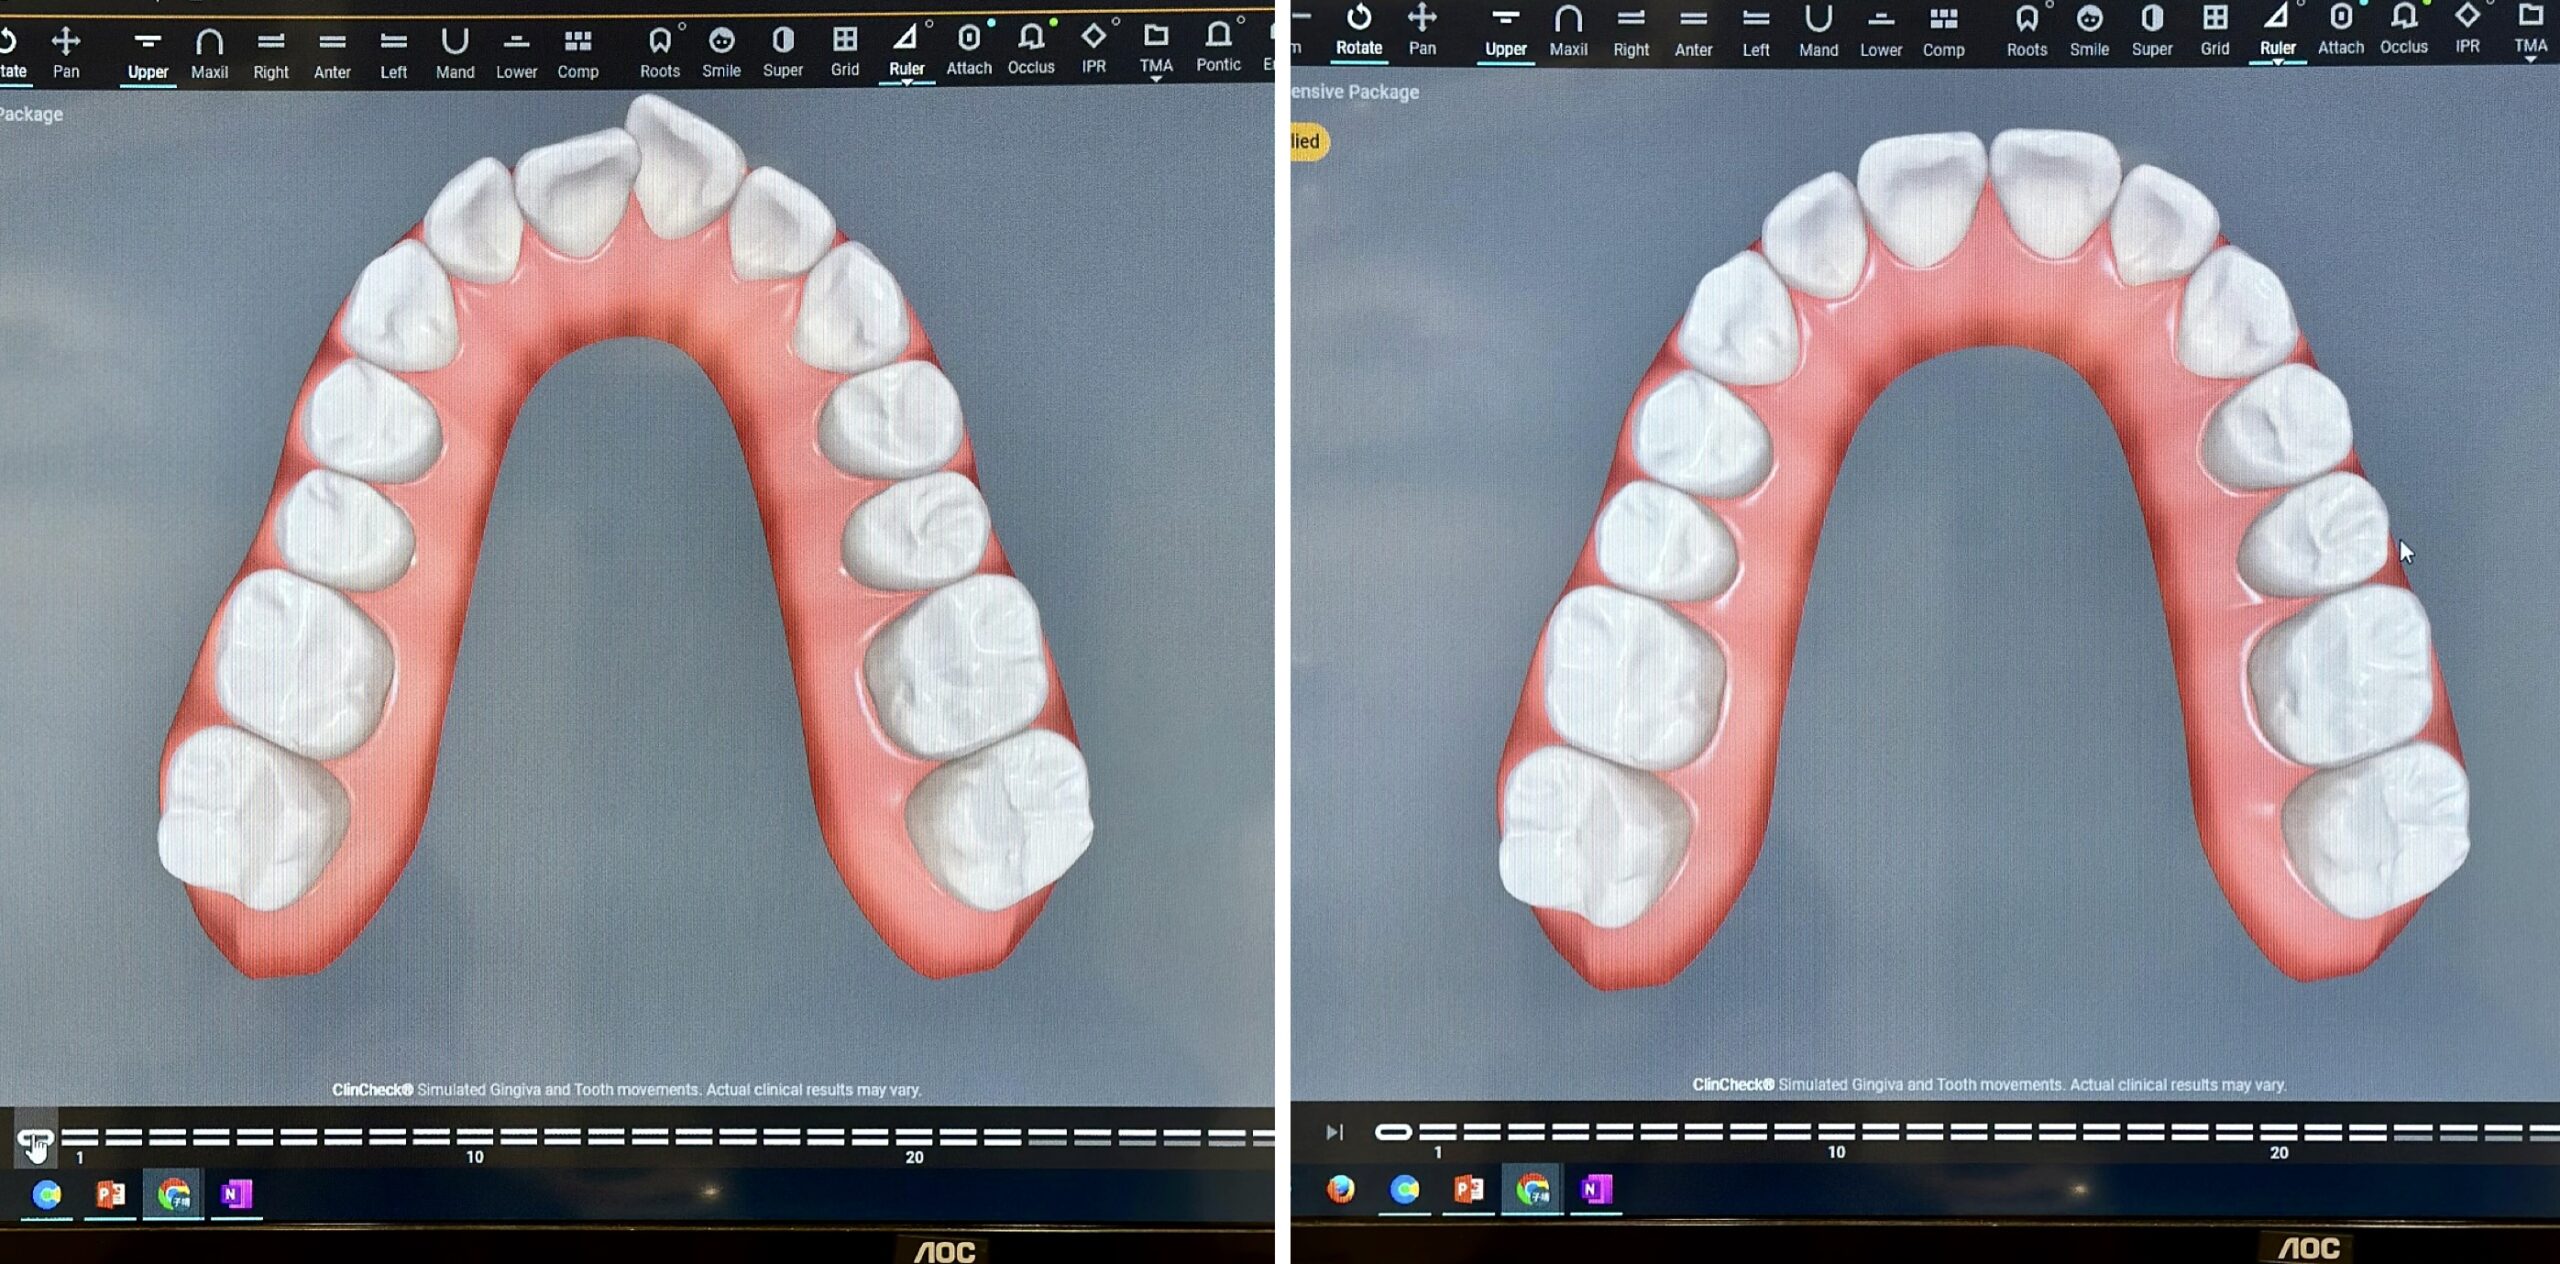Choose Mand view in right window

pyautogui.click(x=1817, y=30)
